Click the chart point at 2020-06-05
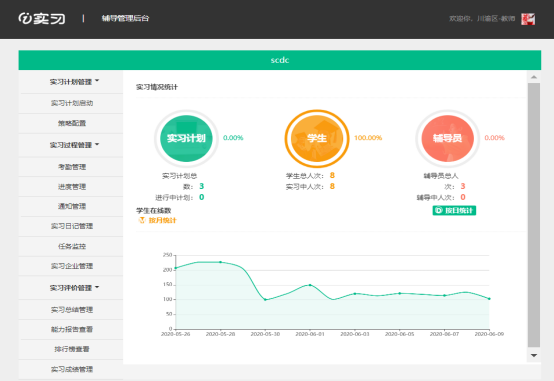 click(400, 293)
